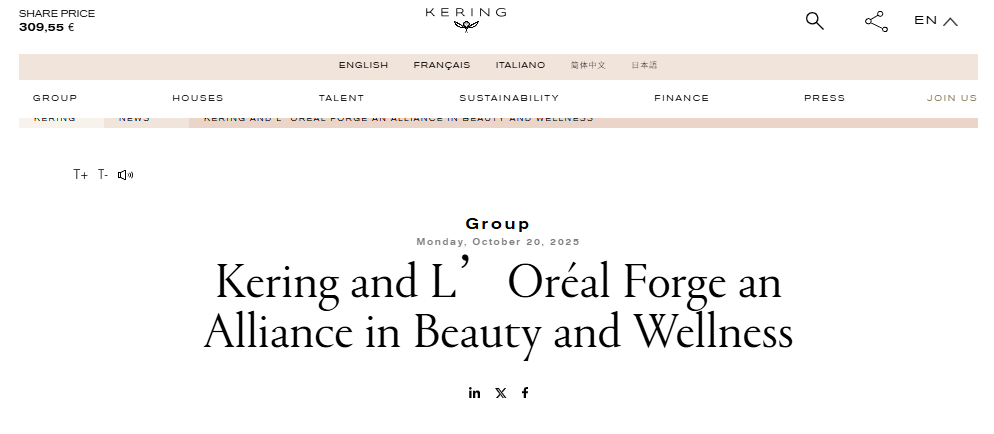Select English language option
The width and height of the screenshot is (994, 434).
click(x=363, y=66)
